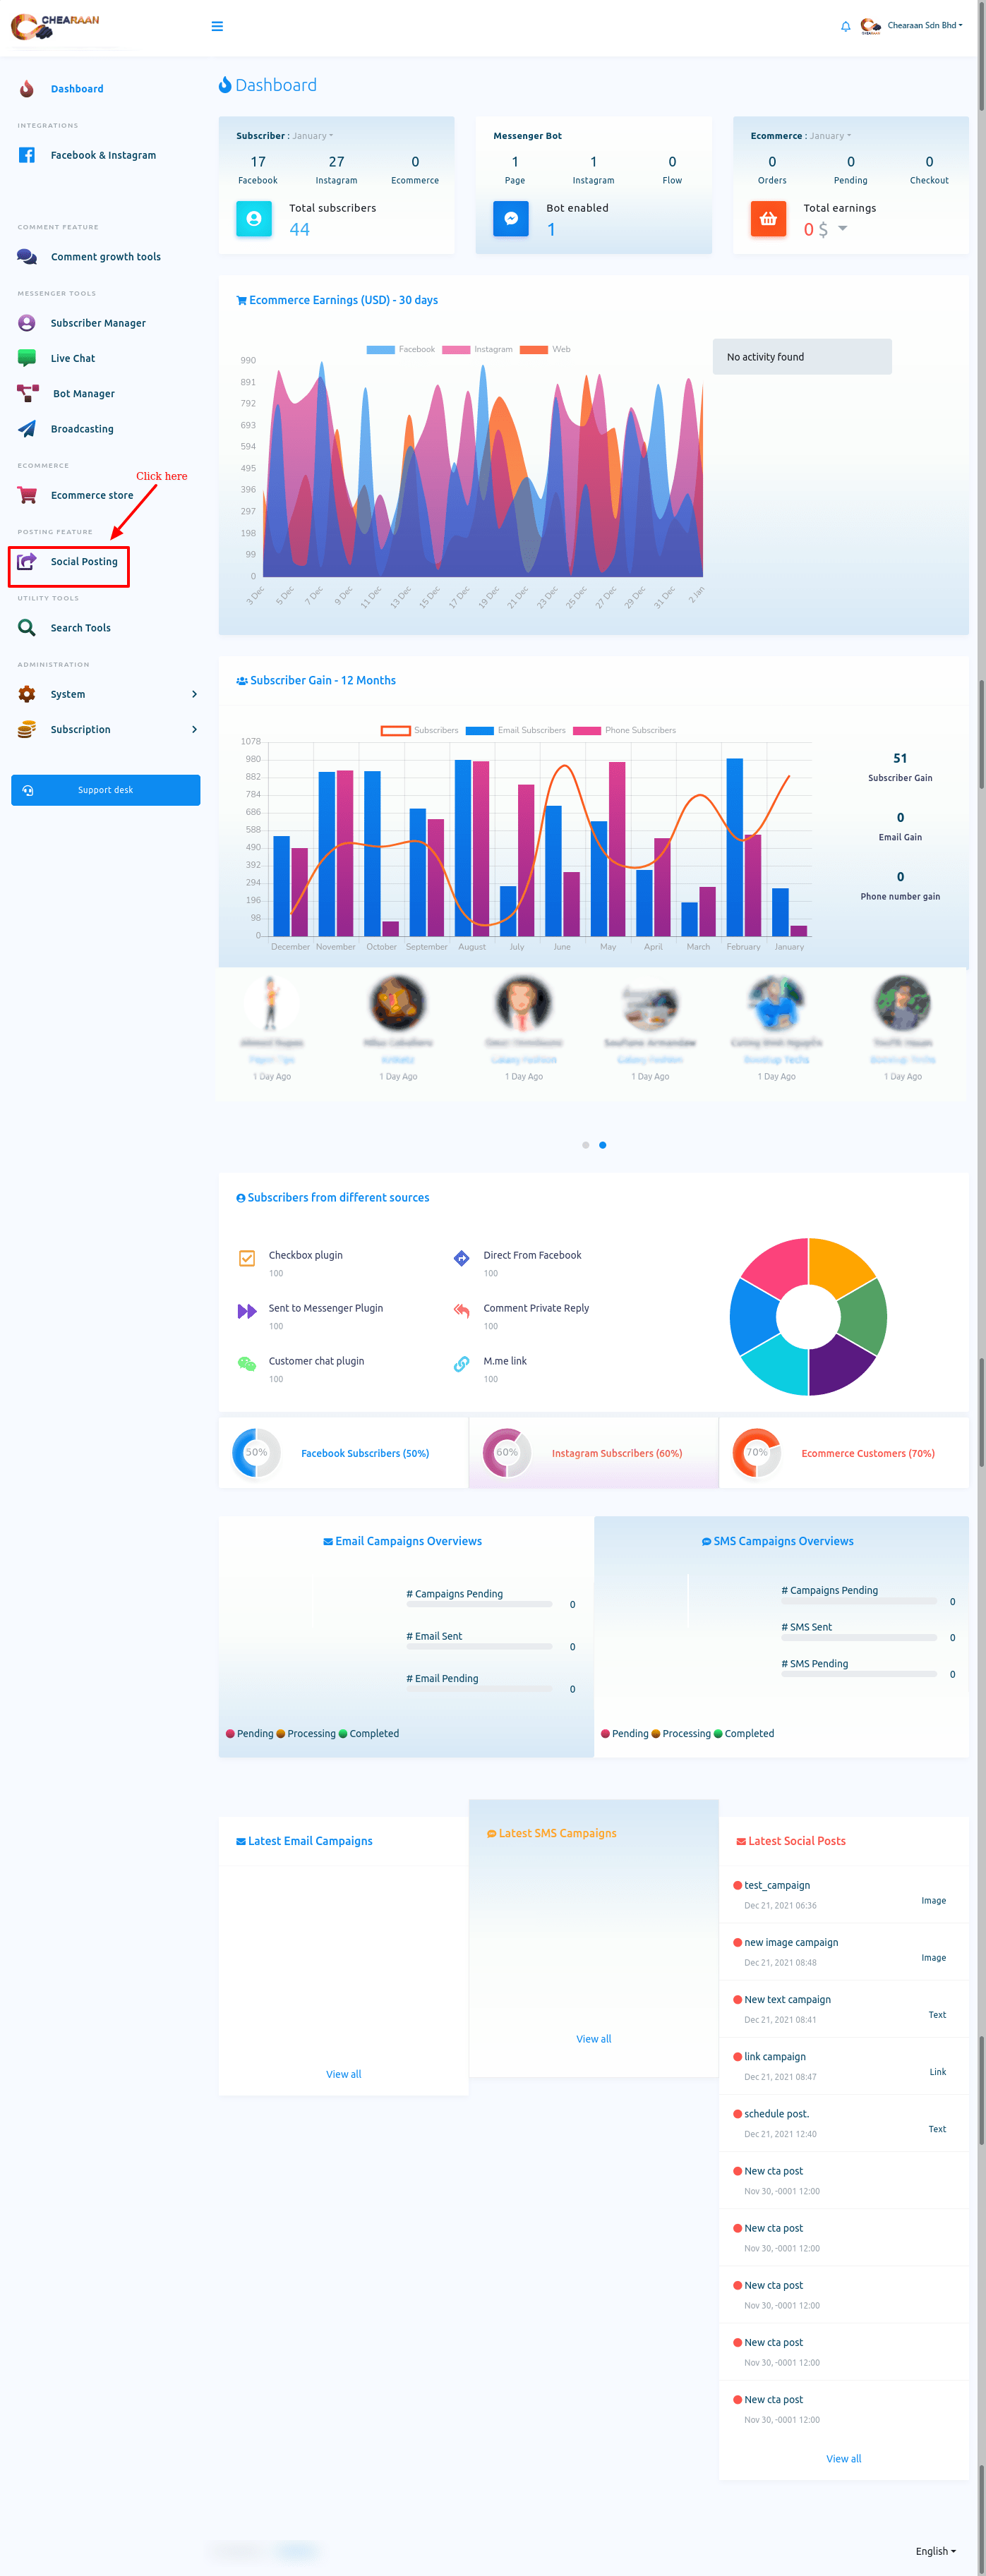Open English language dropdown
Viewport: 986px width, 2576px height.
[x=935, y=2550]
